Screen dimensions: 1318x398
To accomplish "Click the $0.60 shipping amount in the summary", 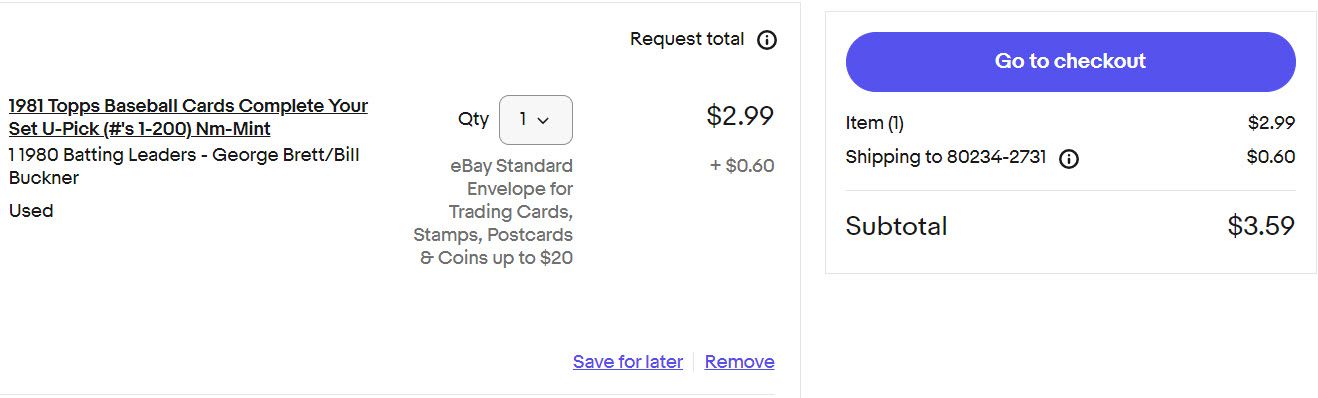I will tap(1271, 157).
